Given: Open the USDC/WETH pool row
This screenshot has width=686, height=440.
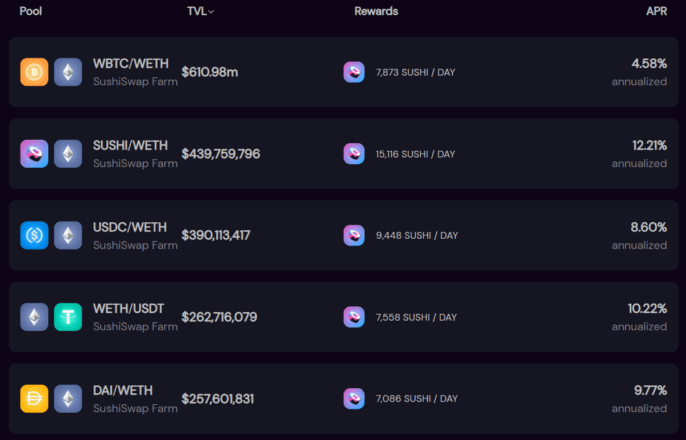Looking at the screenshot, I should click(343, 235).
